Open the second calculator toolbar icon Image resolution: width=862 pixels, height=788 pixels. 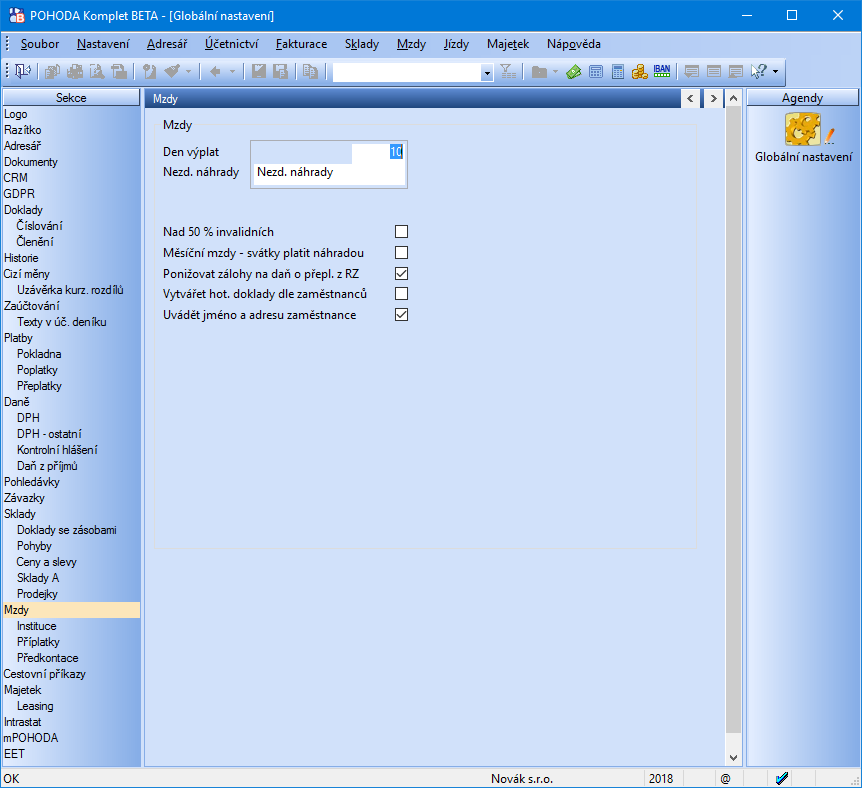[618, 71]
